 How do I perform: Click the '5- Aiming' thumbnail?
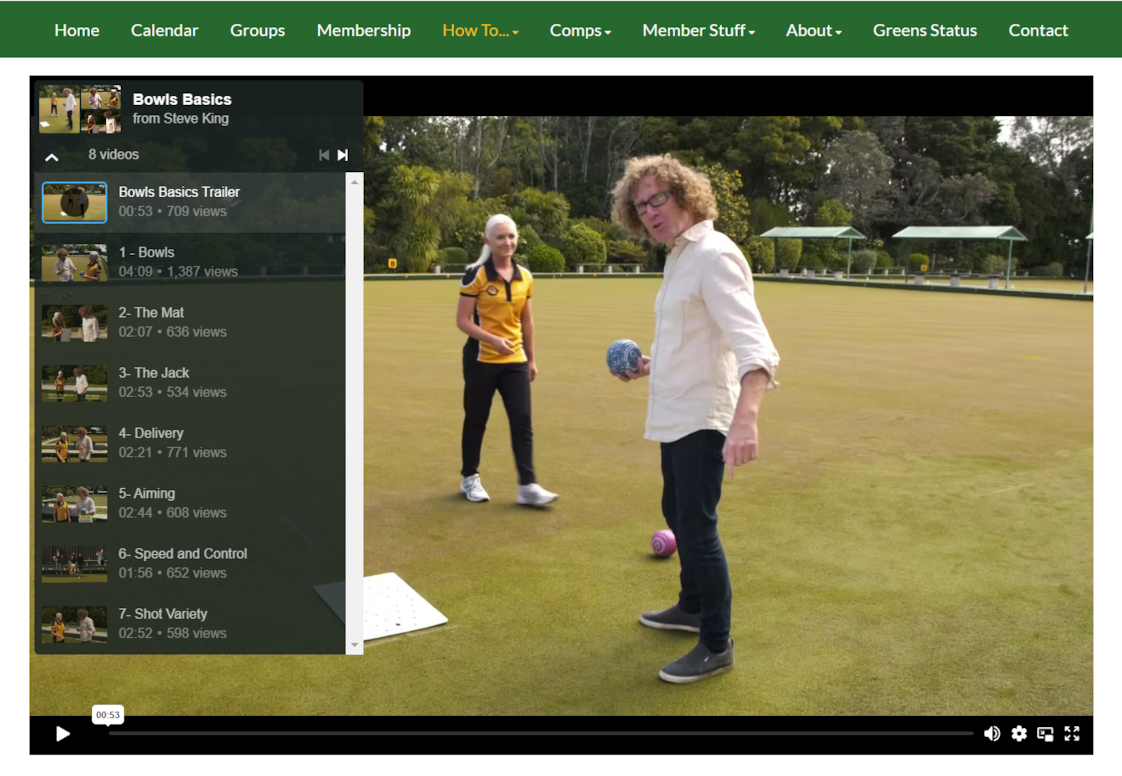[74, 504]
